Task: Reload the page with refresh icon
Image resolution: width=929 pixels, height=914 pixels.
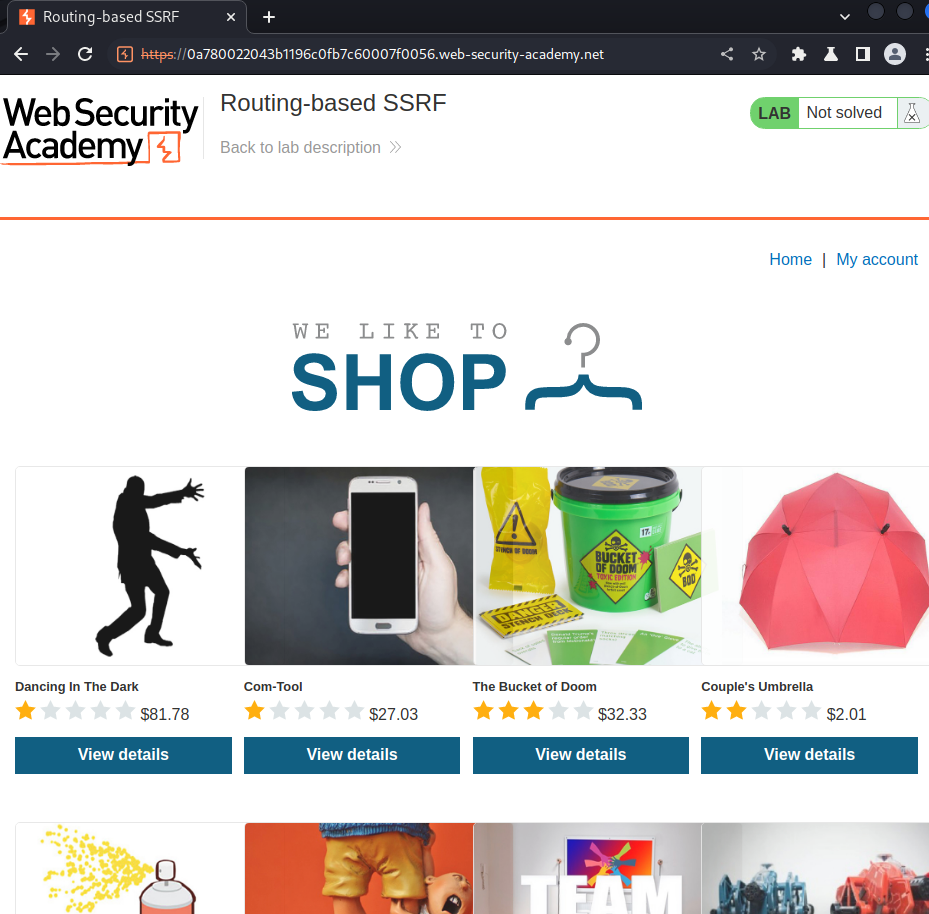Action: [85, 54]
